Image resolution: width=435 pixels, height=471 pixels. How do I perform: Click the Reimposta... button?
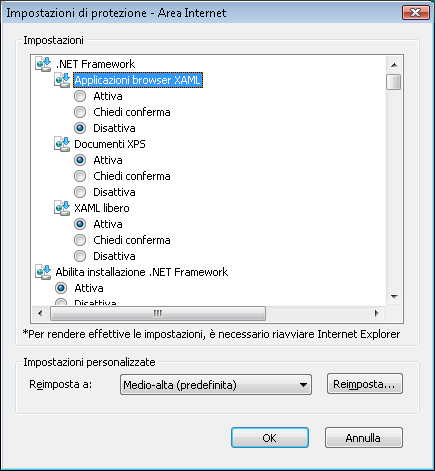click(365, 384)
